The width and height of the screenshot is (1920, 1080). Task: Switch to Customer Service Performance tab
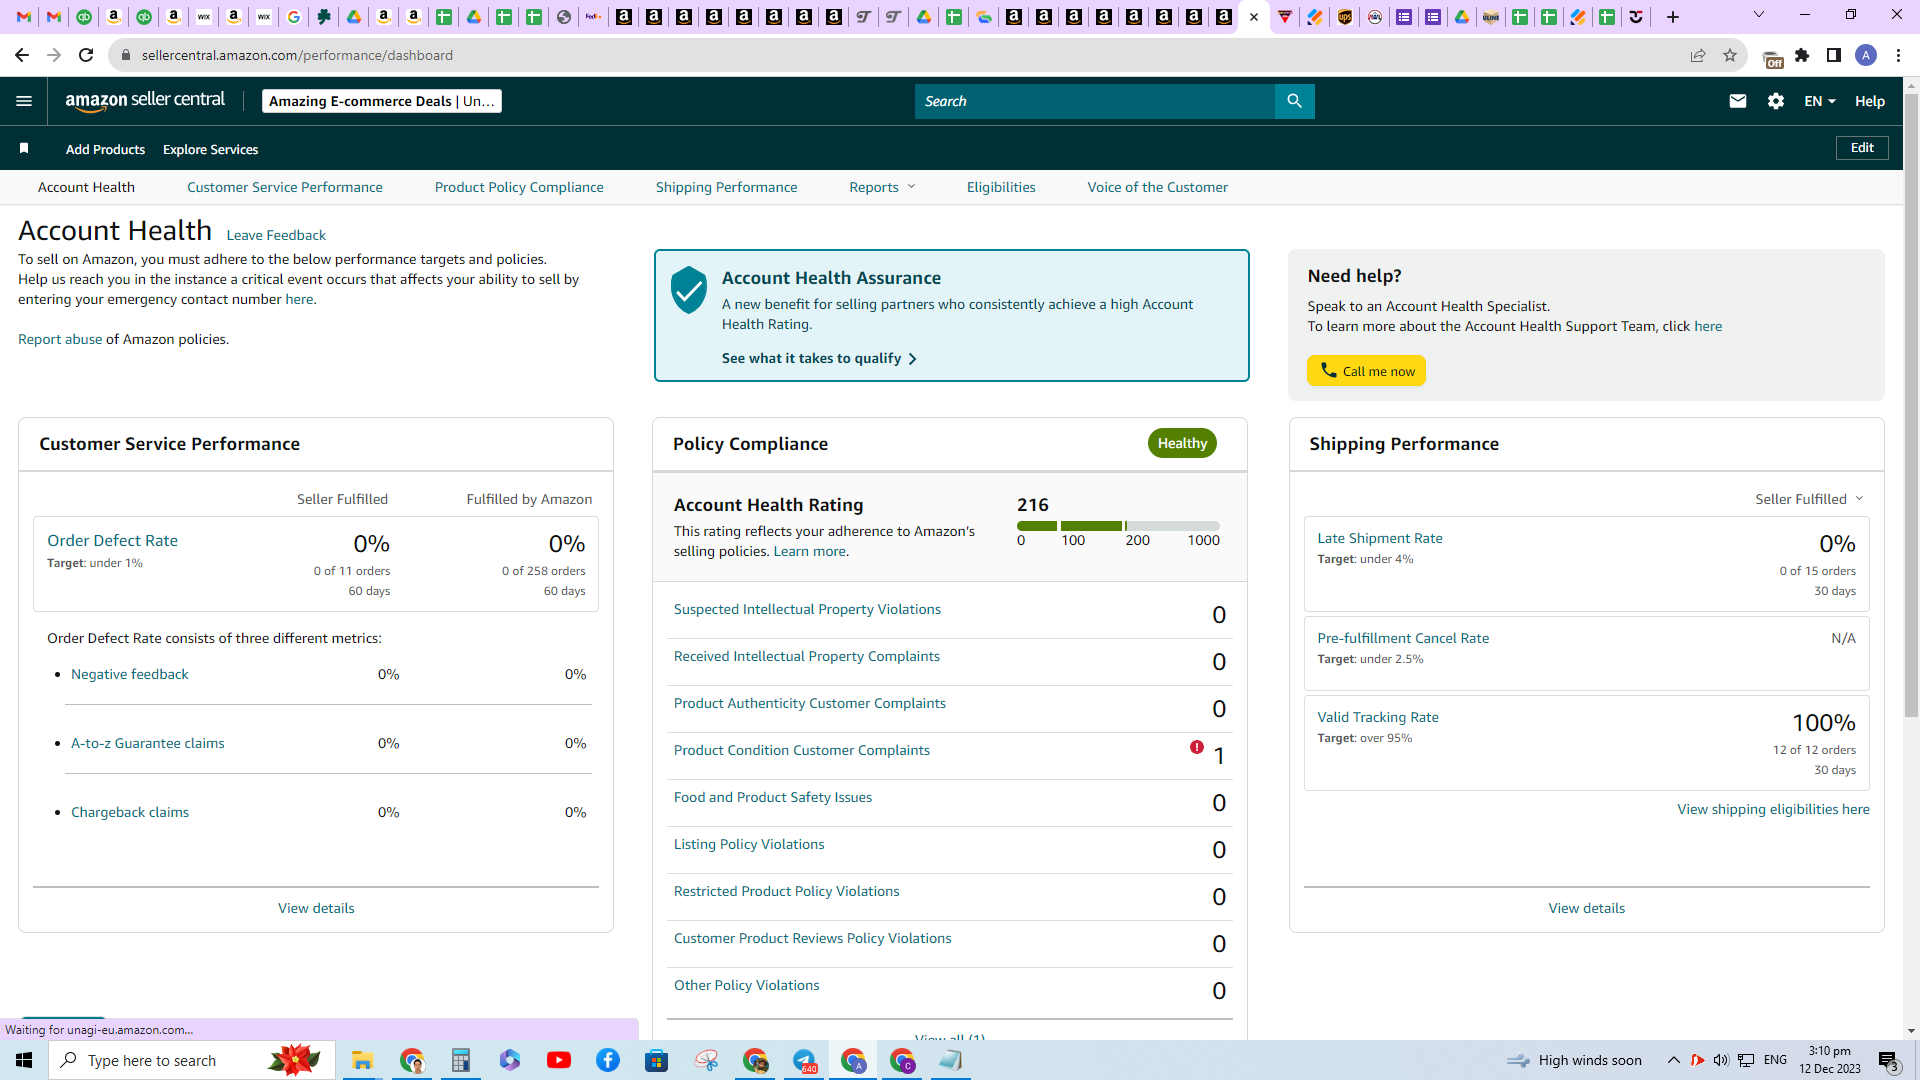[x=285, y=187]
